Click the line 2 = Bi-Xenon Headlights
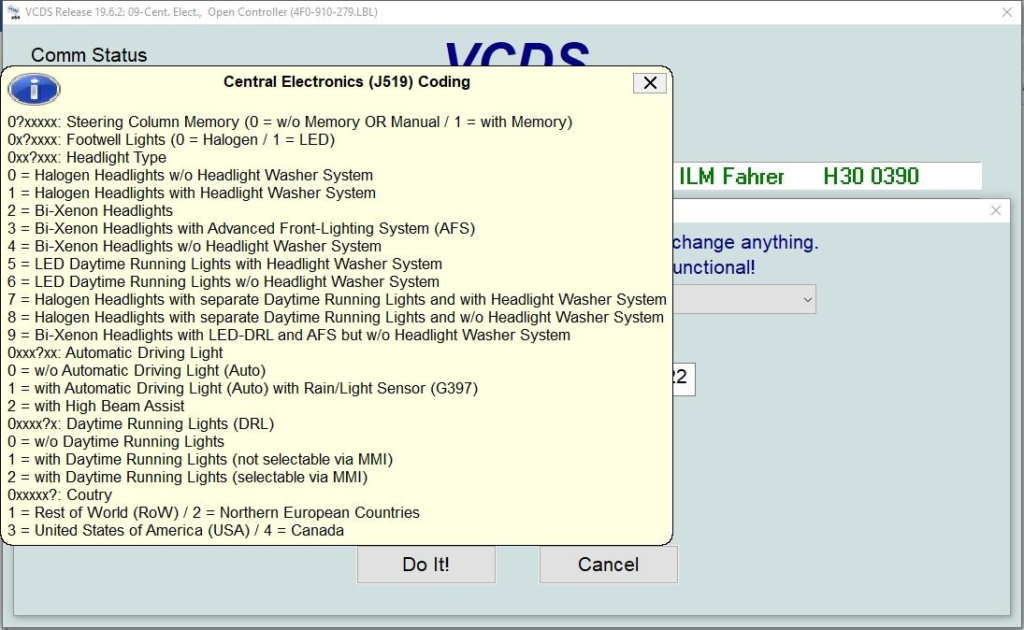1024x630 pixels. click(90, 211)
